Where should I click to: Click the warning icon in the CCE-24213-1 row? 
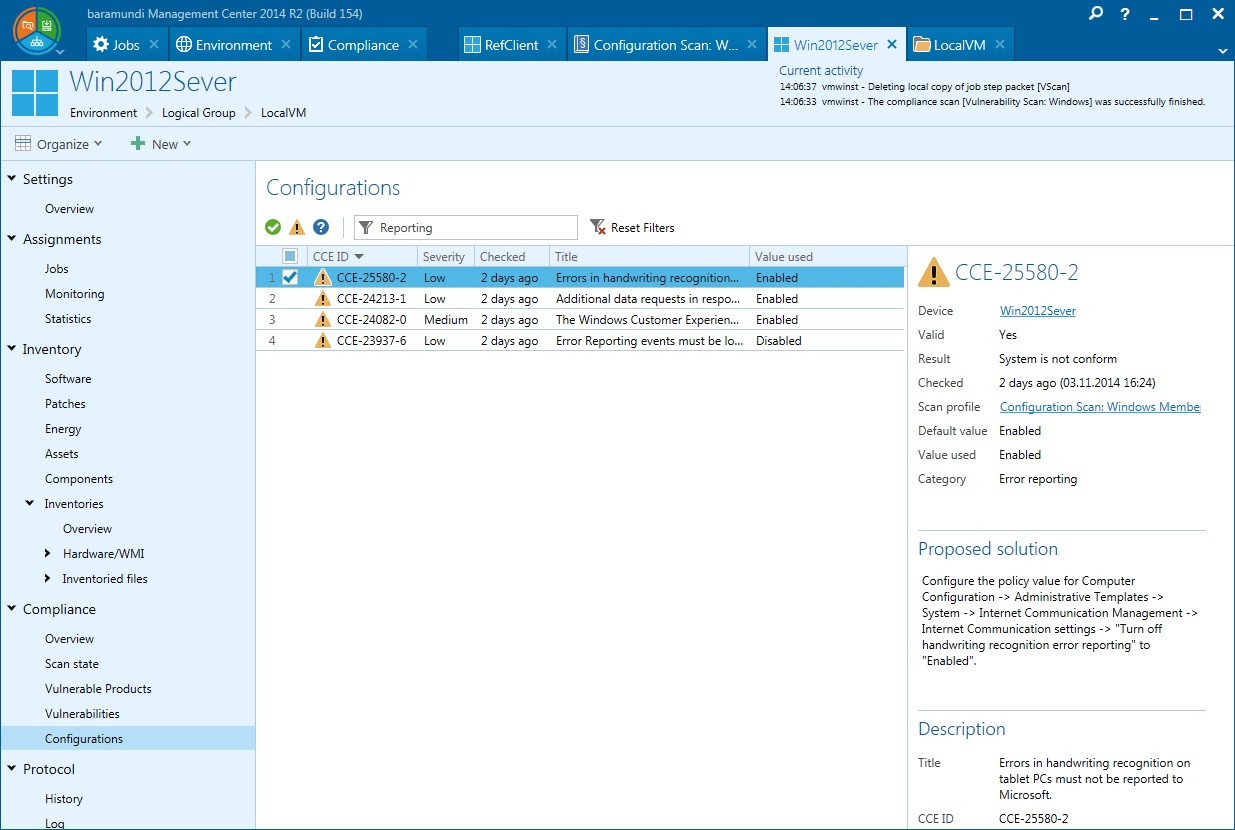point(322,298)
